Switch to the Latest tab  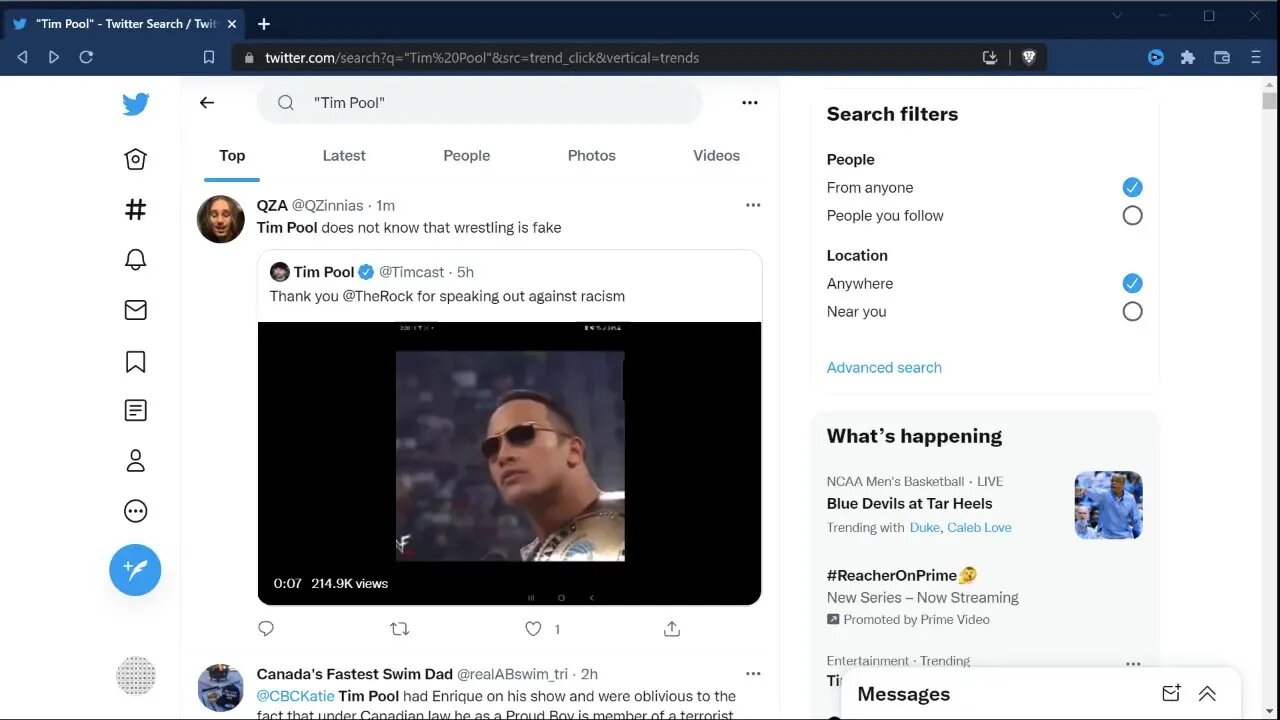(344, 156)
